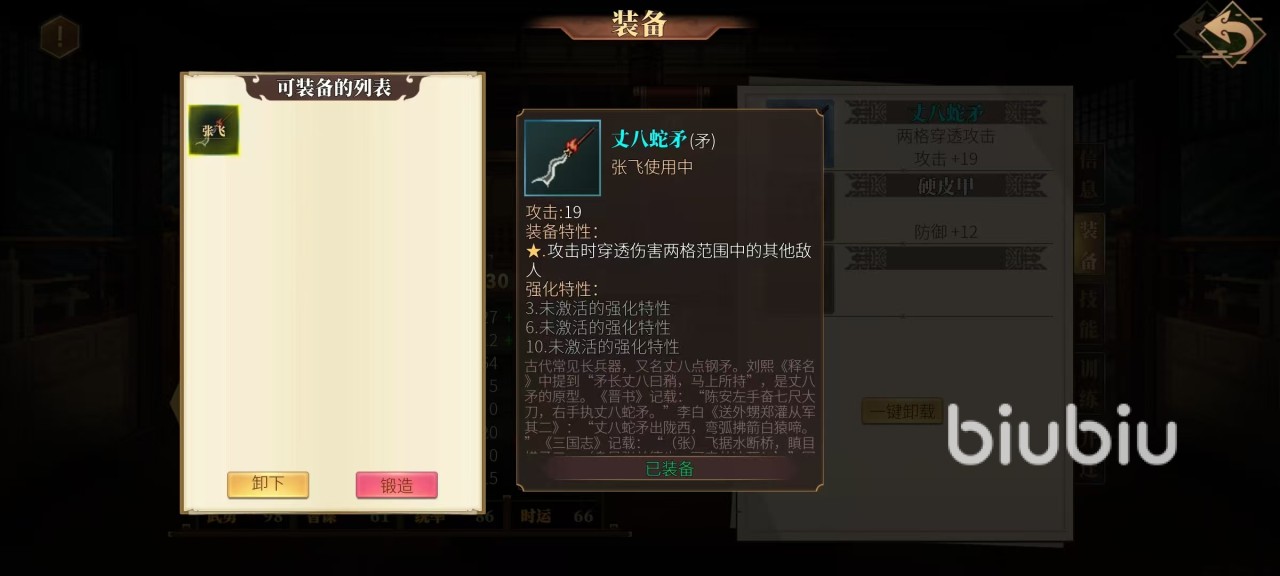This screenshot has width=1280, height=576.
Task: Select Zhang Fei's spear in equippable list
Action: pos(214,130)
